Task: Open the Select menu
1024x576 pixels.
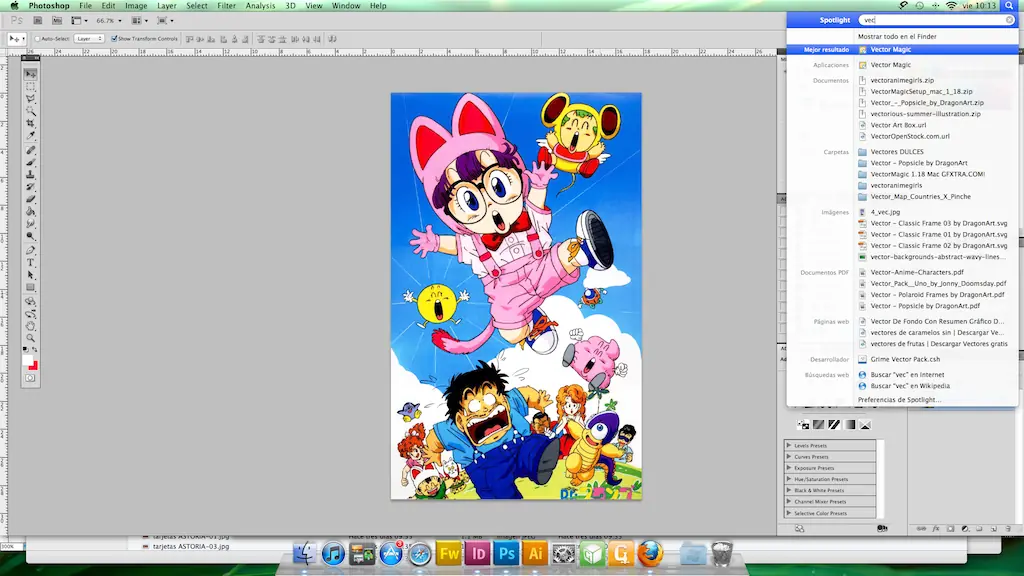Action: click(x=197, y=6)
